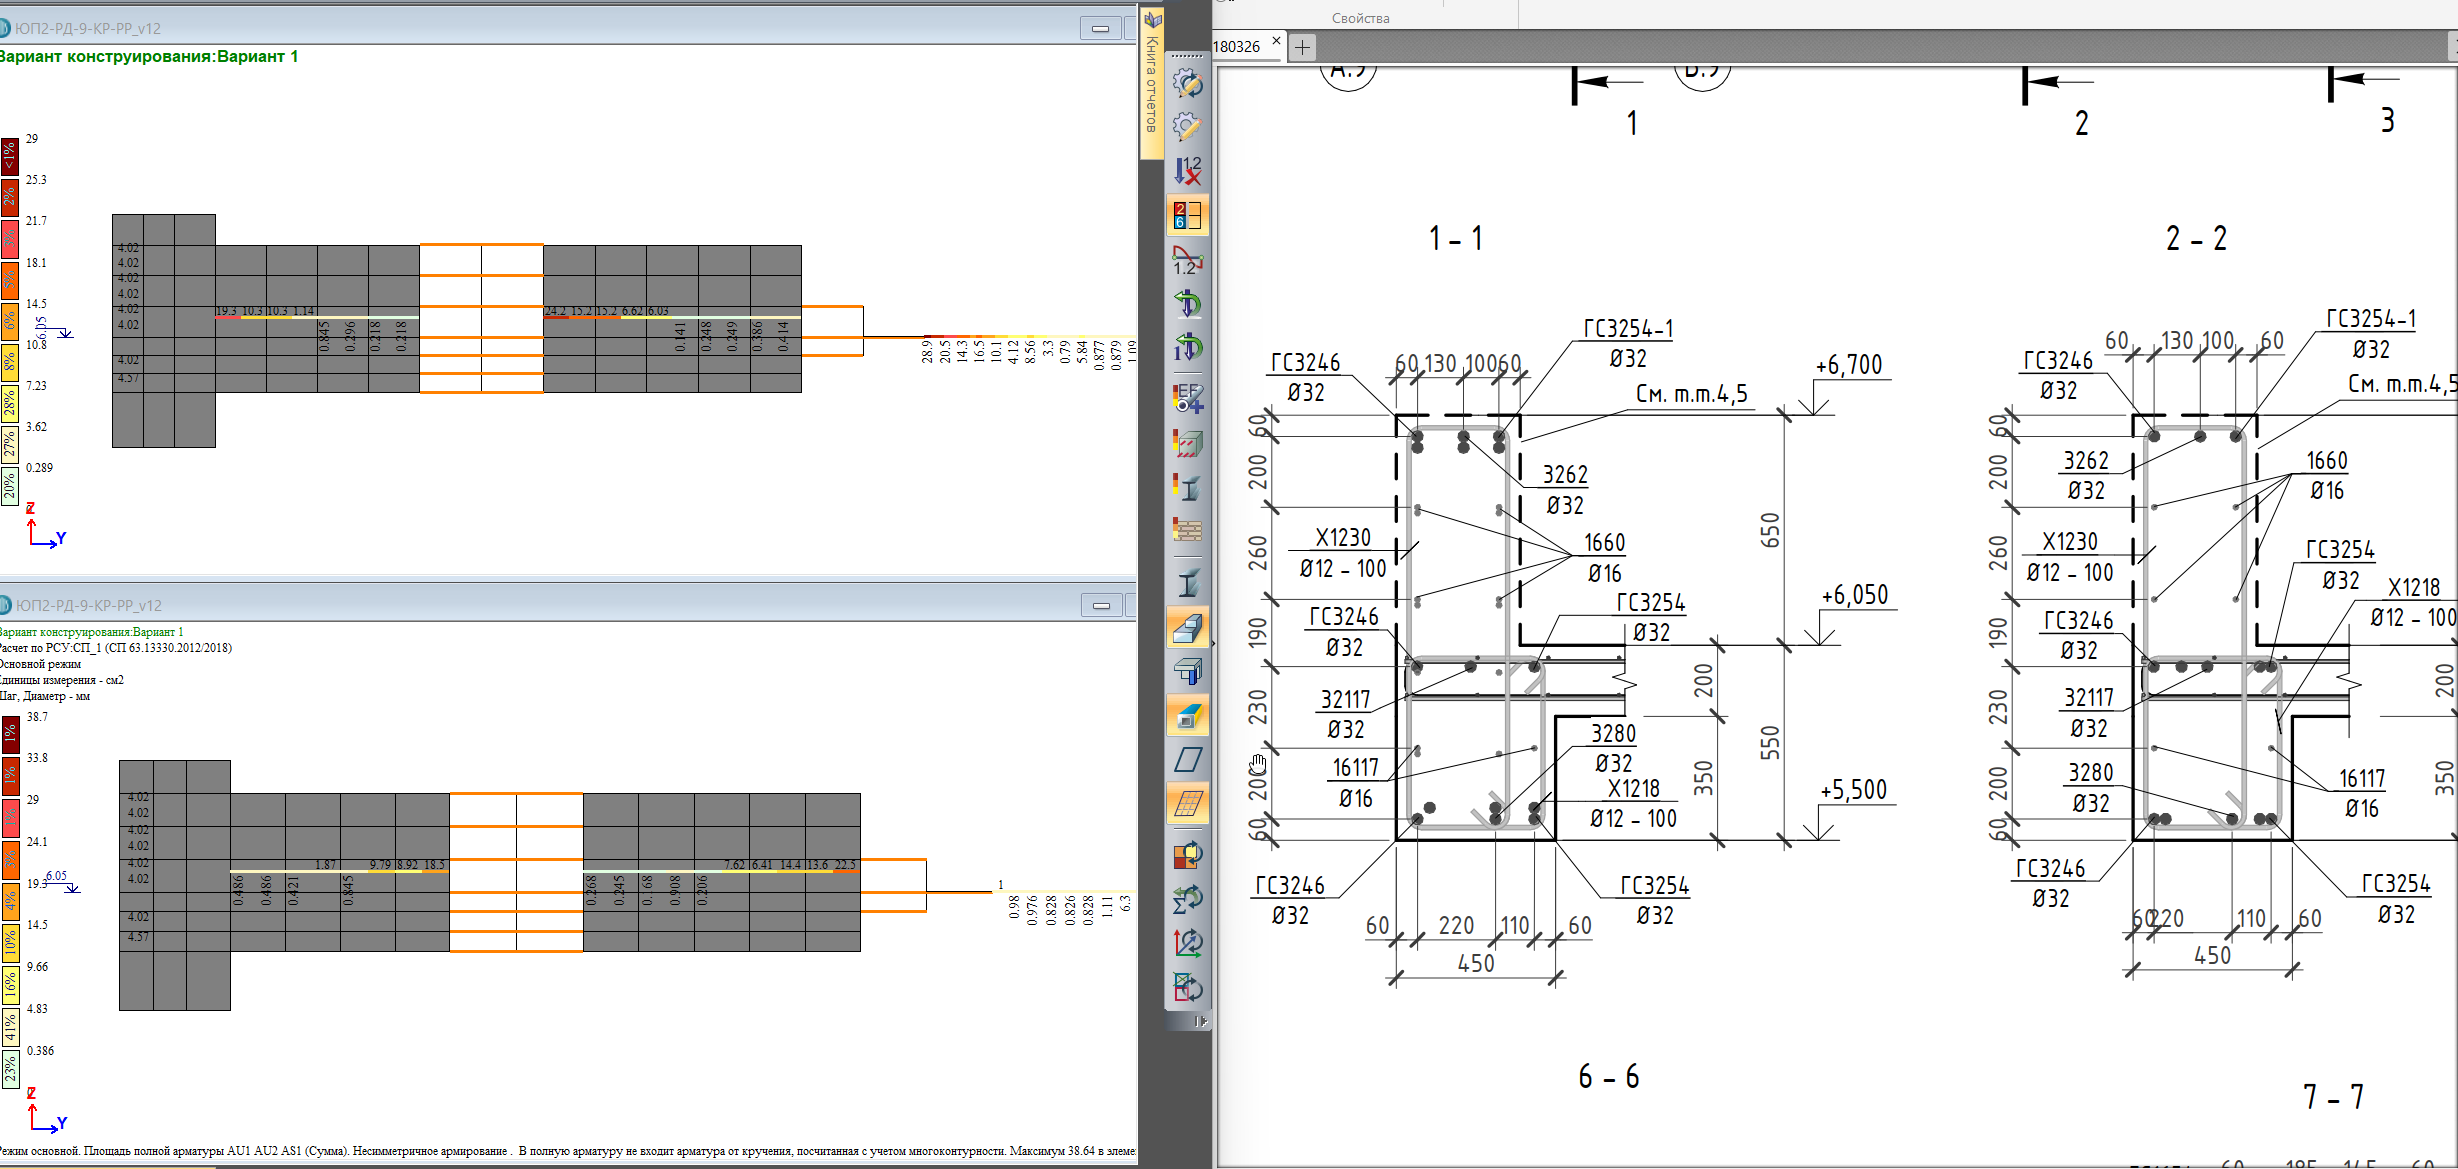
Task: Minimize the upper ЮП2-РД-9-КР-РР_v12 window
Action: [x=1100, y=29]
